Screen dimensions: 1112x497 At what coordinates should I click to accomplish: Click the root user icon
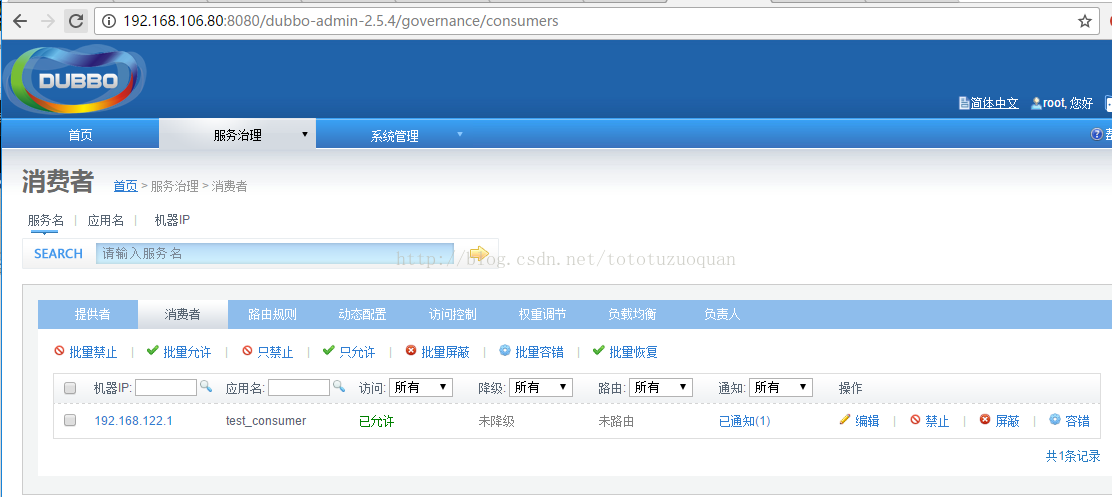(x=1036, y=104)
